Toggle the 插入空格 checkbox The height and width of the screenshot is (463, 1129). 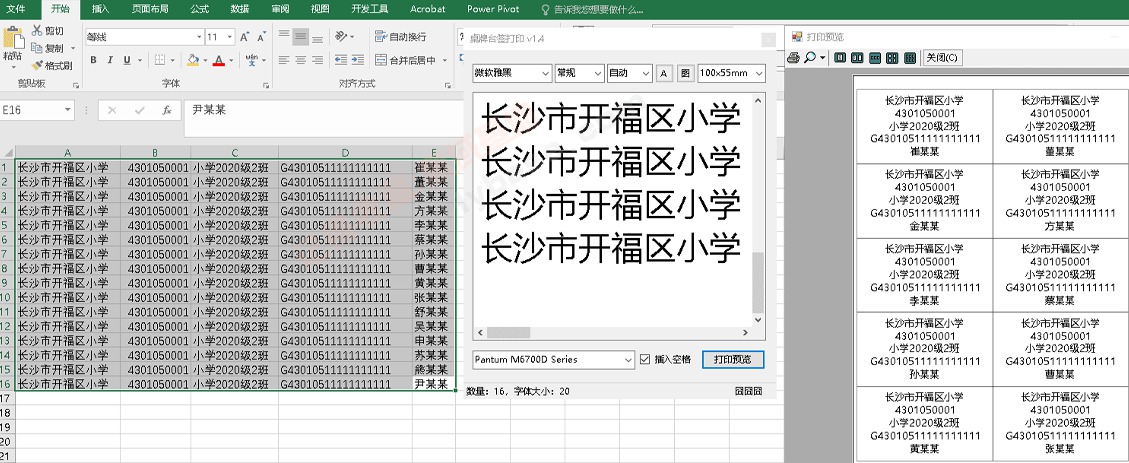pos(645,359)
